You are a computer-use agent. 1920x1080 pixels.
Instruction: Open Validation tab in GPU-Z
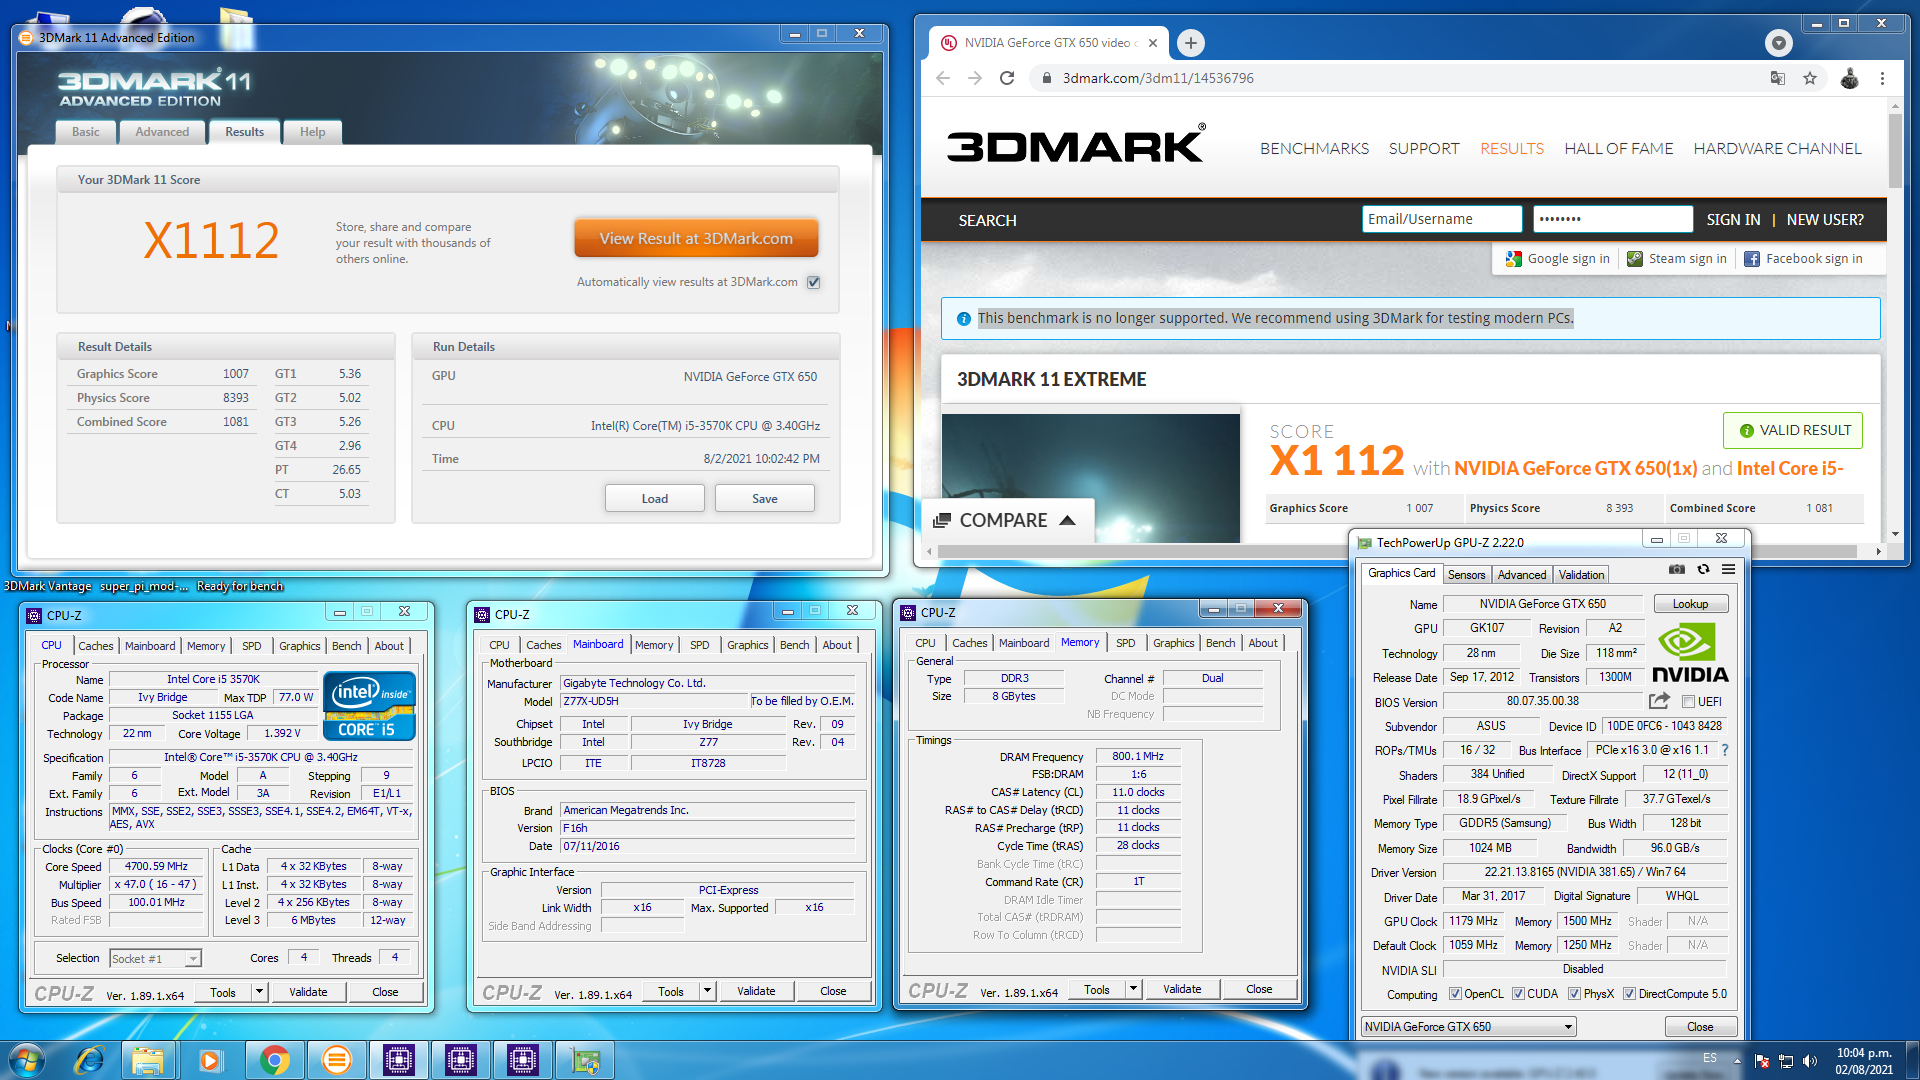(x=1581, y=575)
